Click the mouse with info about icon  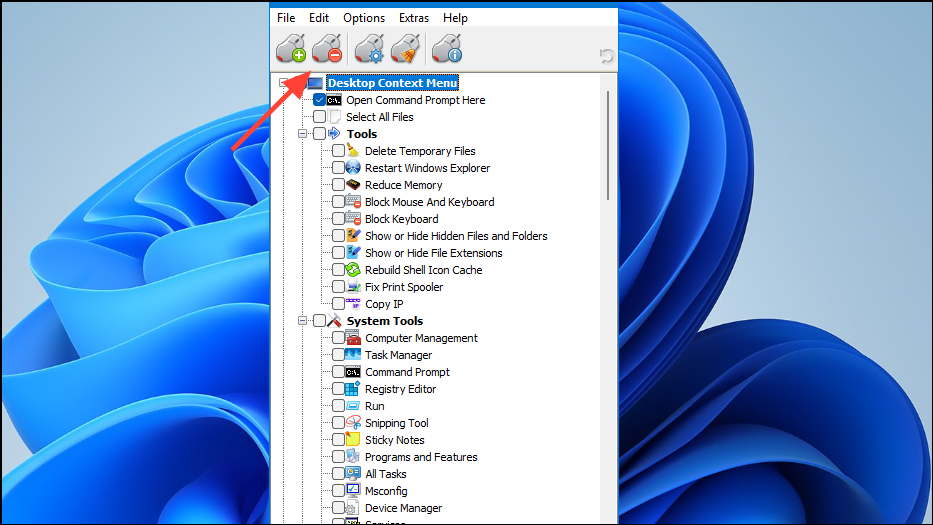click(x=447, y=48)
